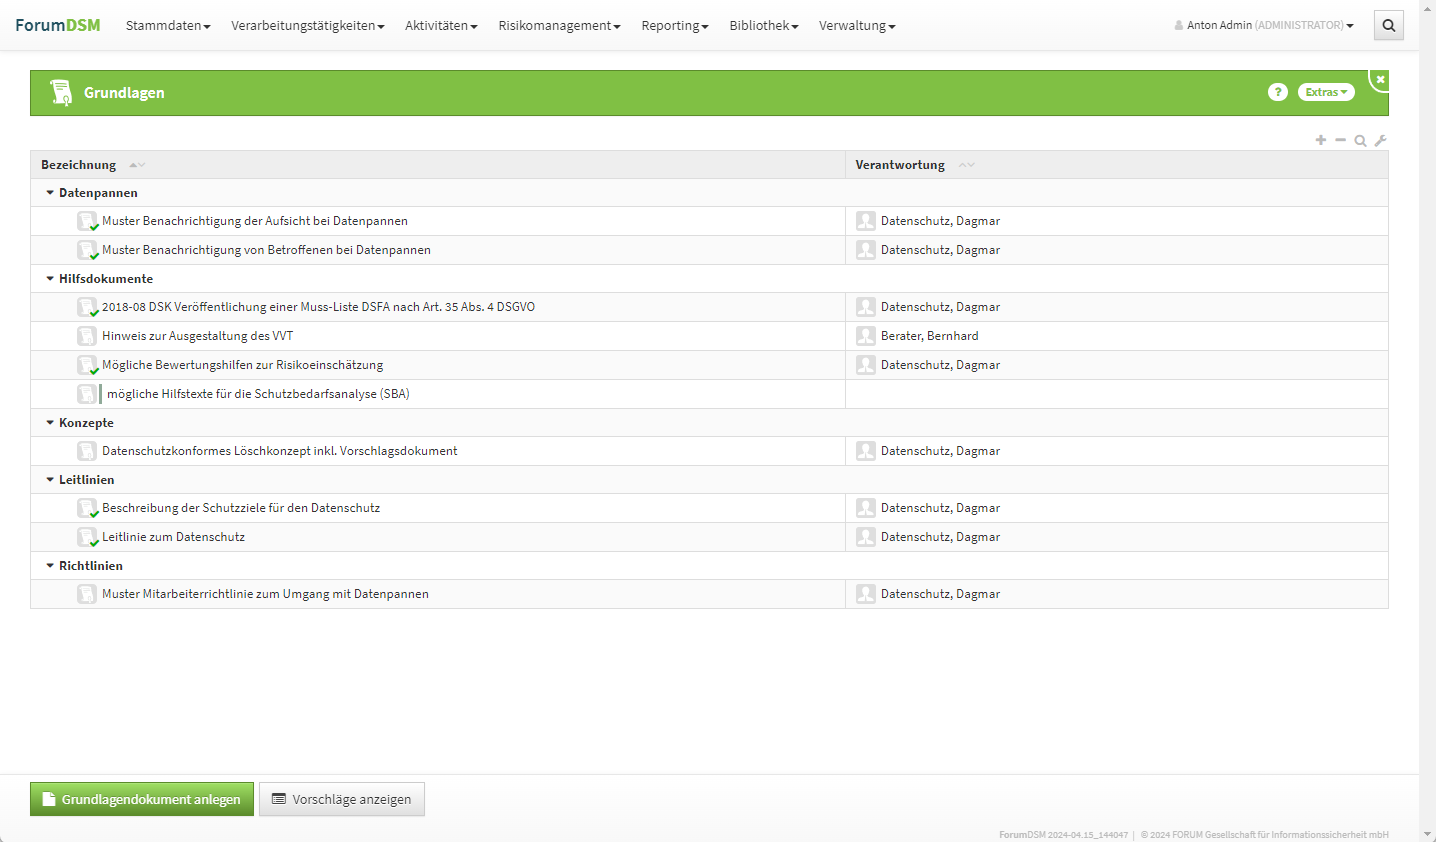Screen dimensions: 1436x842
Task: Collapse the Richtlinien group
Action: pos(50,566)
